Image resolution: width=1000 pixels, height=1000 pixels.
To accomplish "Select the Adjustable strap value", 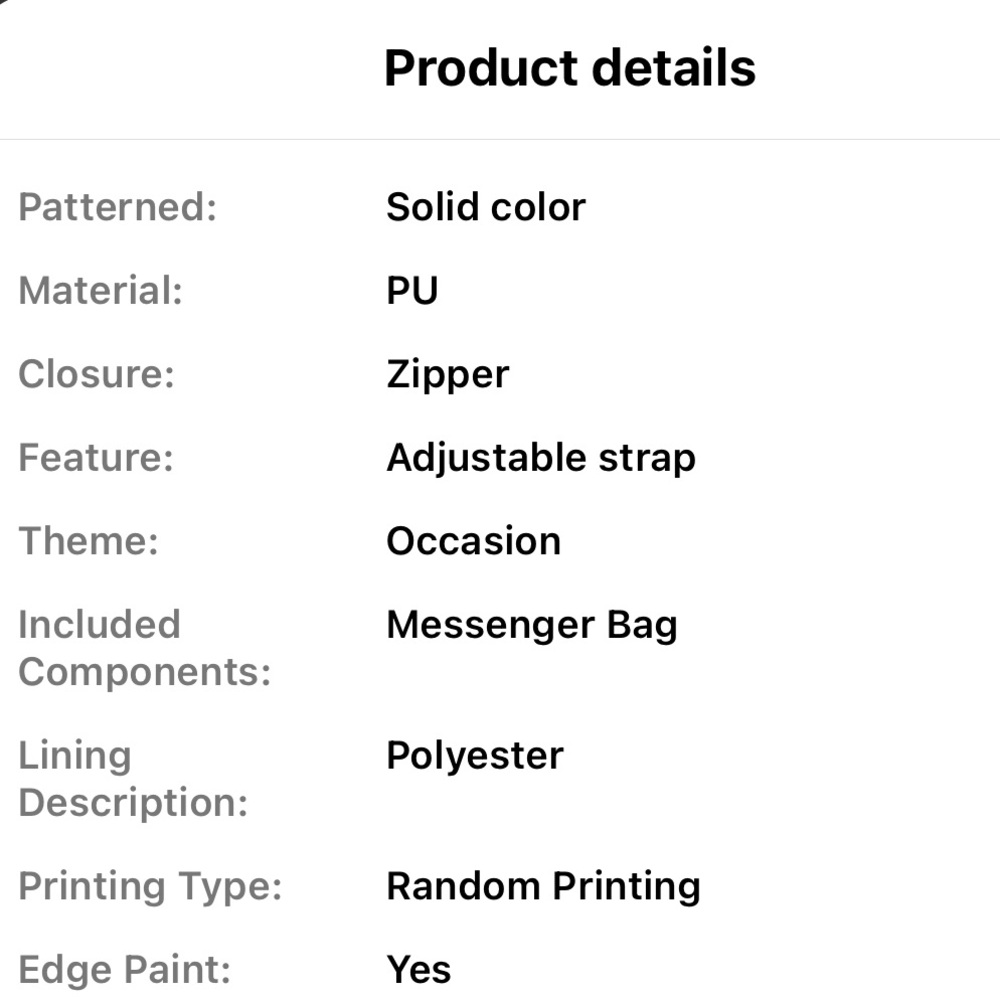I will 541,459.
